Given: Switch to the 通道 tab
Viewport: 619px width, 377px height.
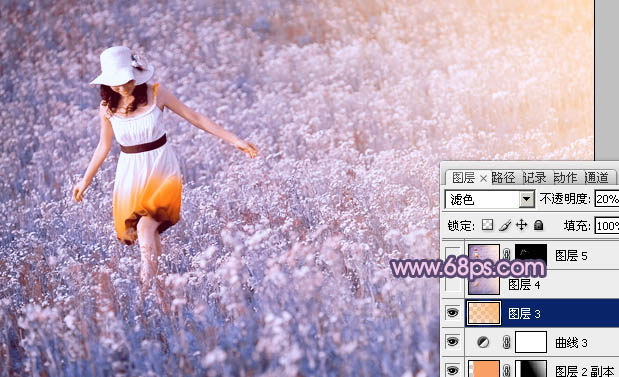Looking at the screenshot, I should pos(596,178).
